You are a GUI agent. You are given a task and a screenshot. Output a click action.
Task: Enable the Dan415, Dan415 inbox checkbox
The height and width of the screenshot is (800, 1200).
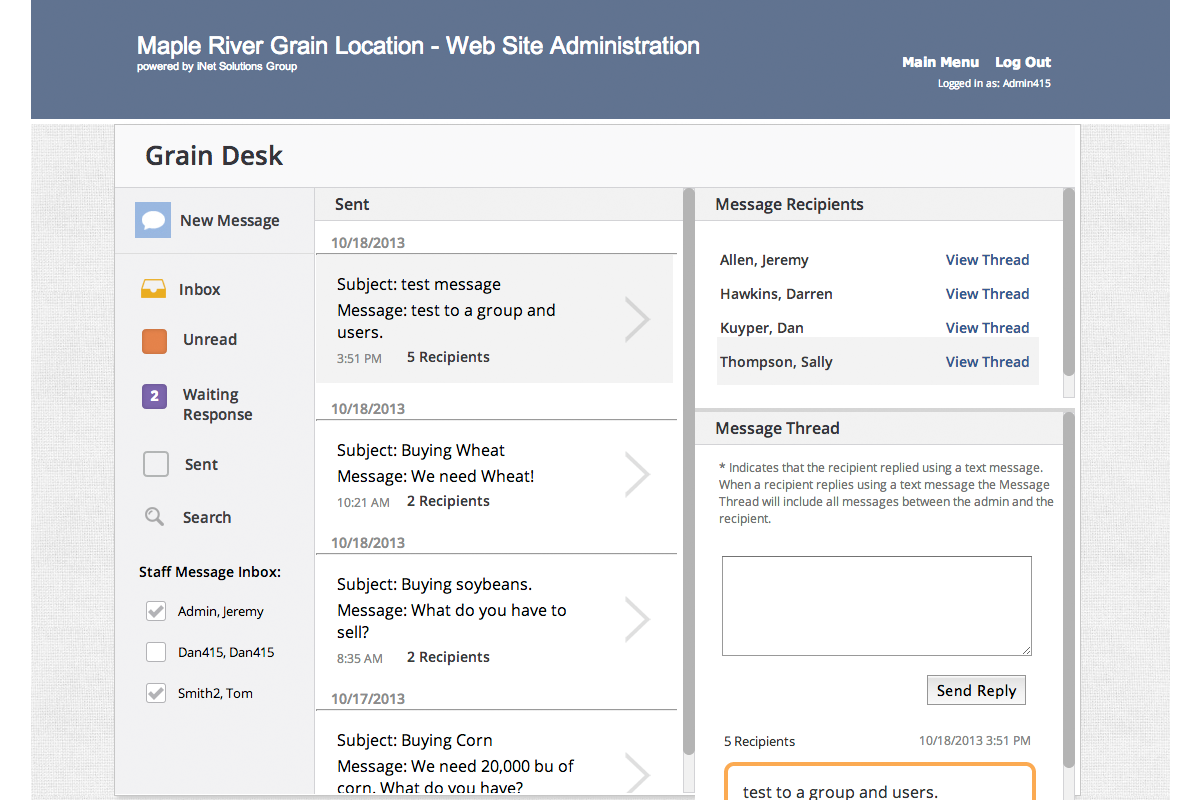pos(156,652)
